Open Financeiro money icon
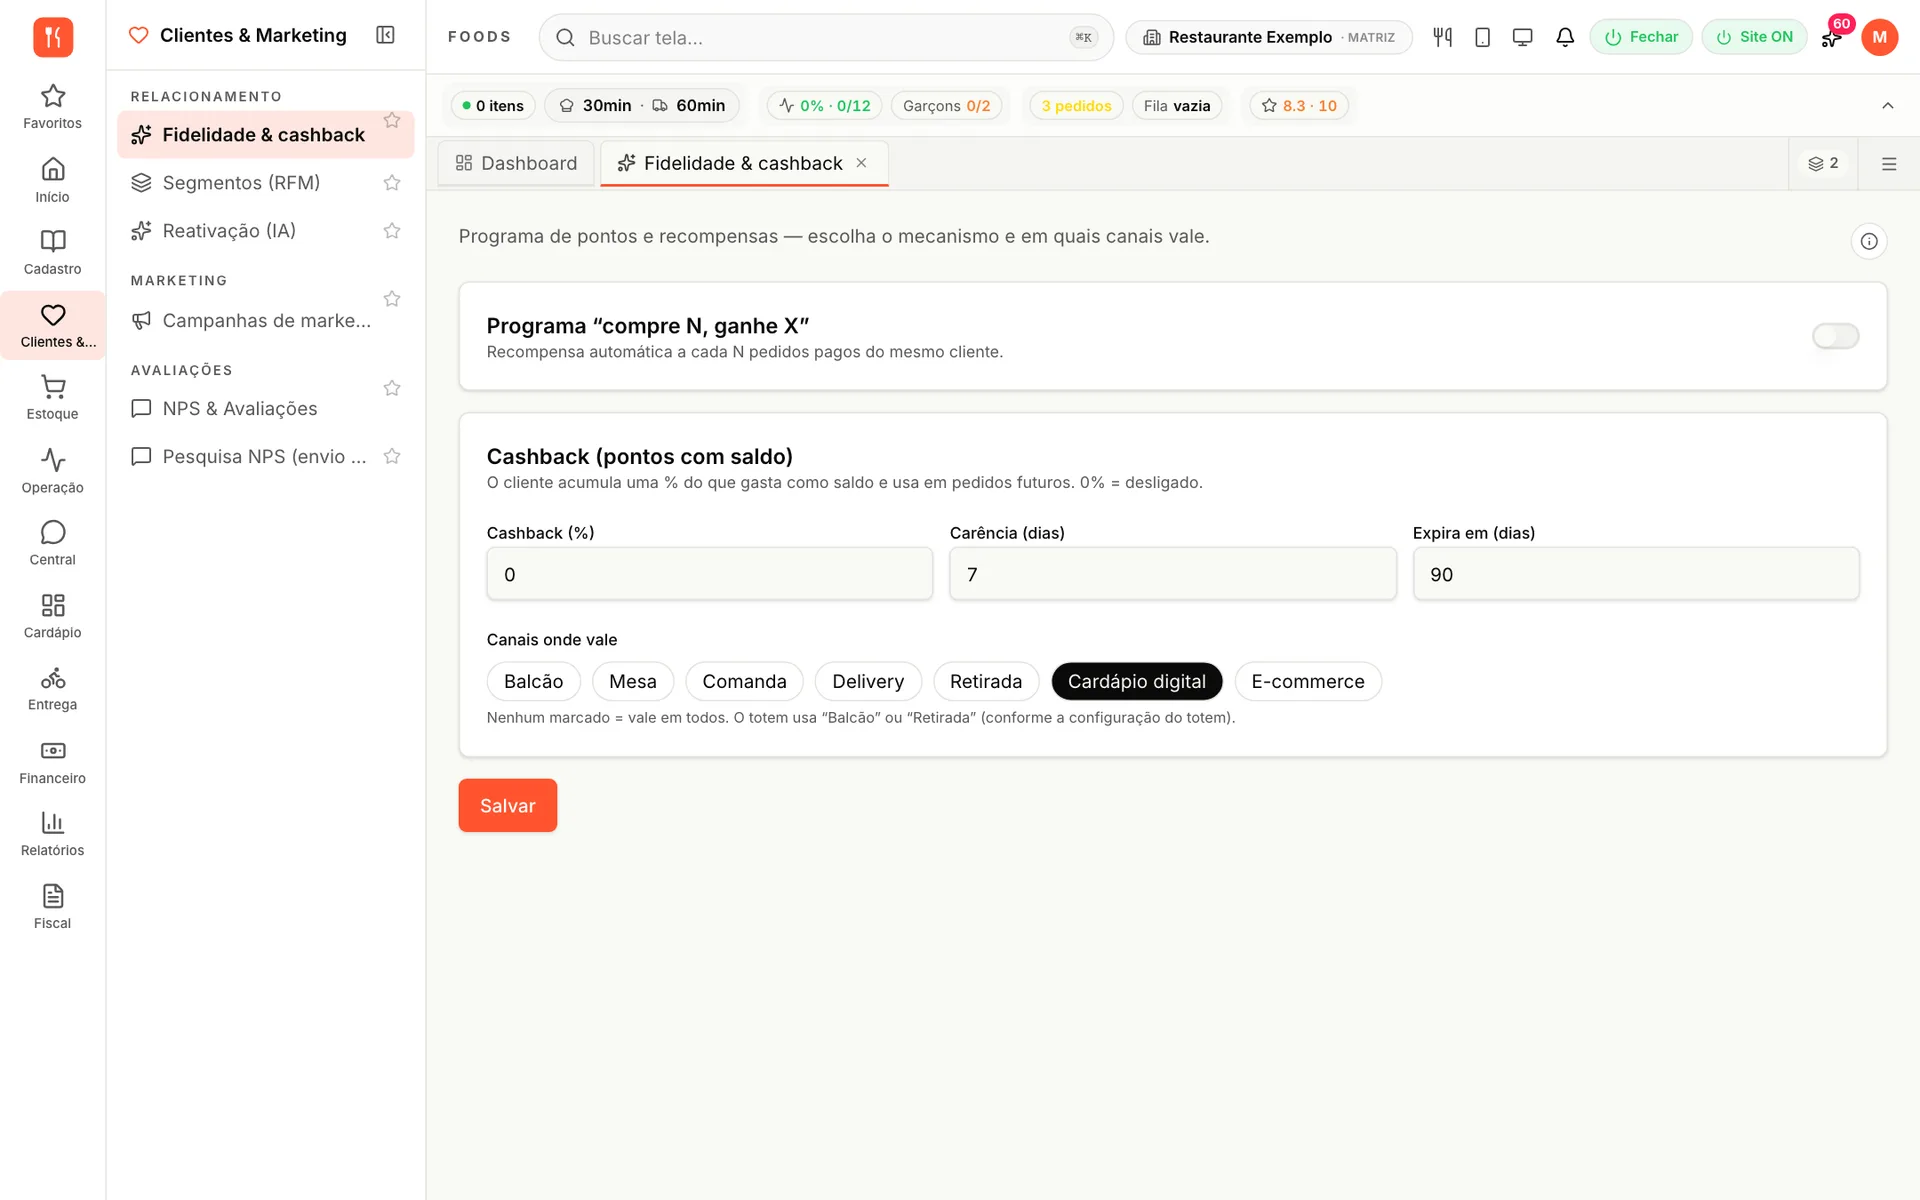The image size is (1920, 1200). 52,762
